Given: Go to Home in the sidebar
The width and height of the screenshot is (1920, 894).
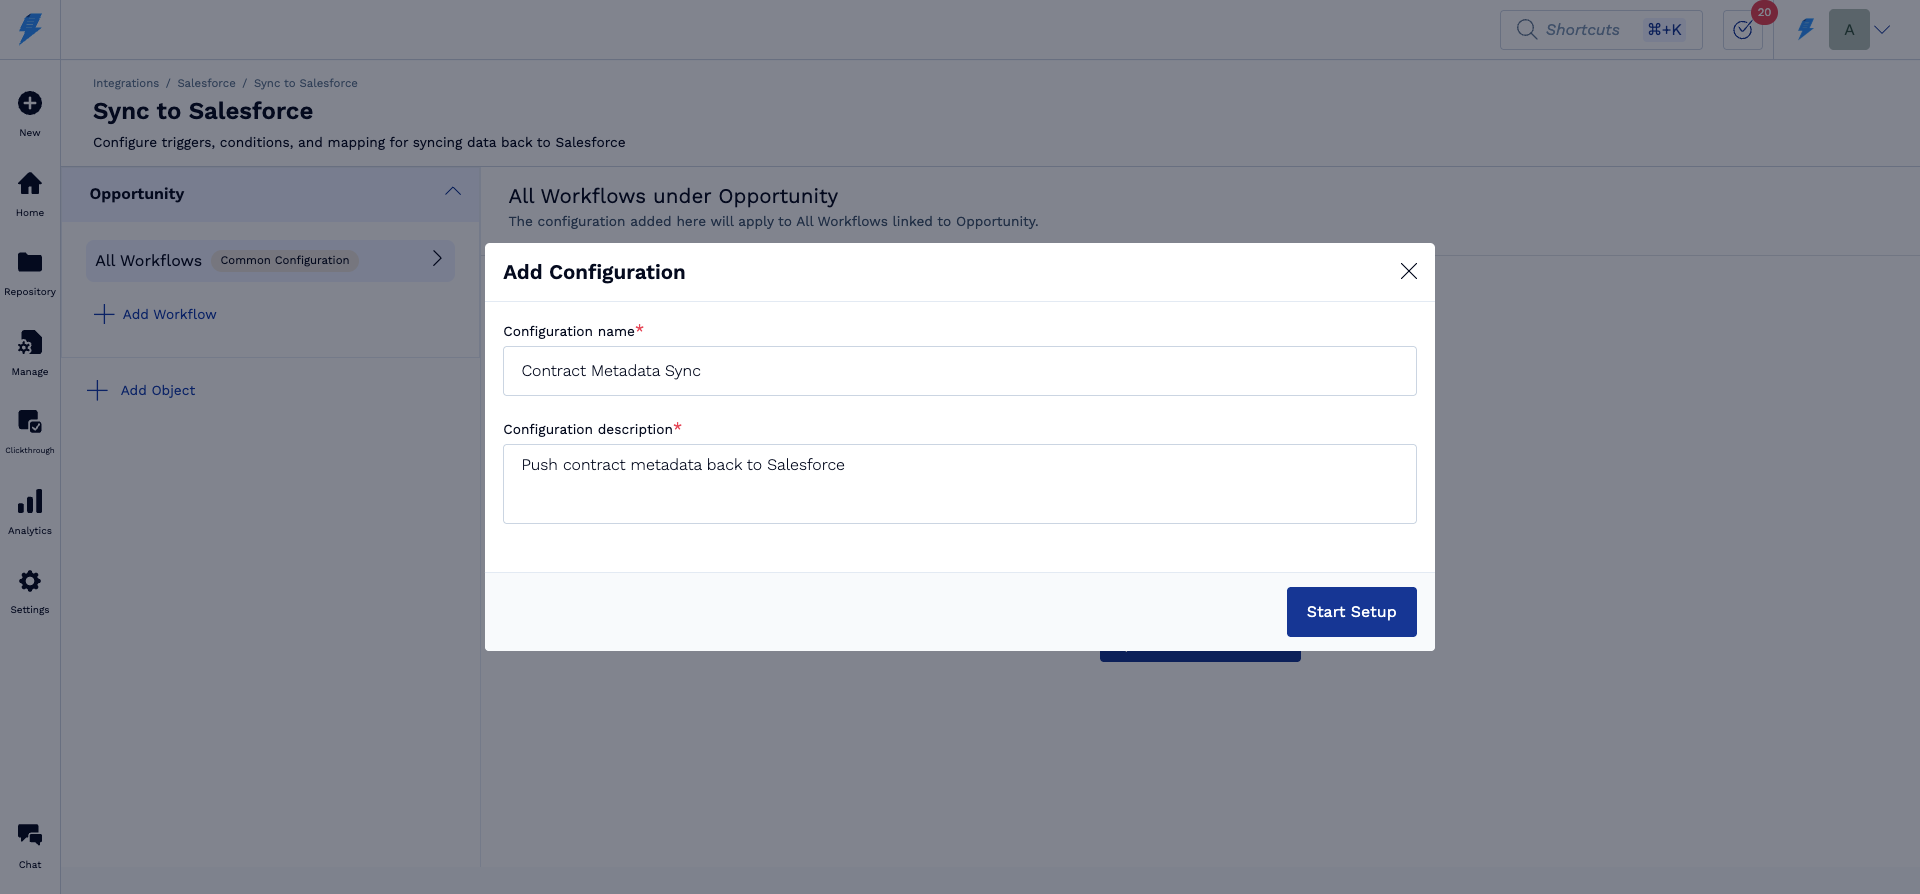Looking at the screenshot, I should 30,184.
